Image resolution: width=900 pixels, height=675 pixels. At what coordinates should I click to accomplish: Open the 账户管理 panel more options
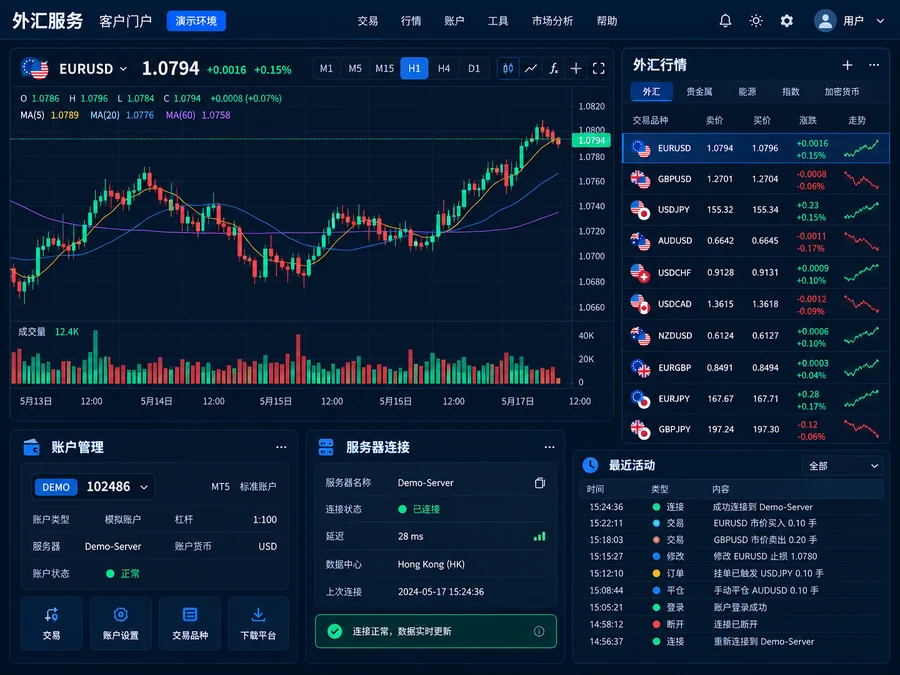(281, 447)
